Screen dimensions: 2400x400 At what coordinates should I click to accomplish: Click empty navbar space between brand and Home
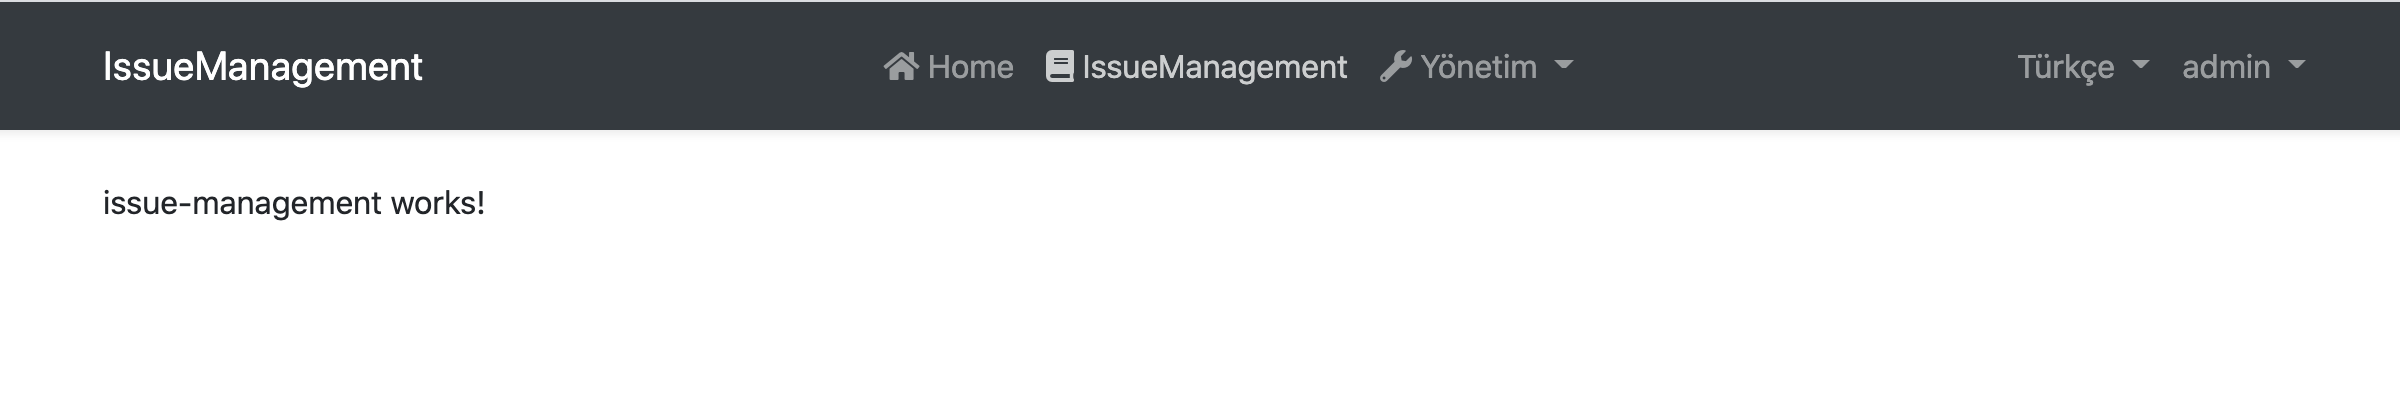point(650,67)
